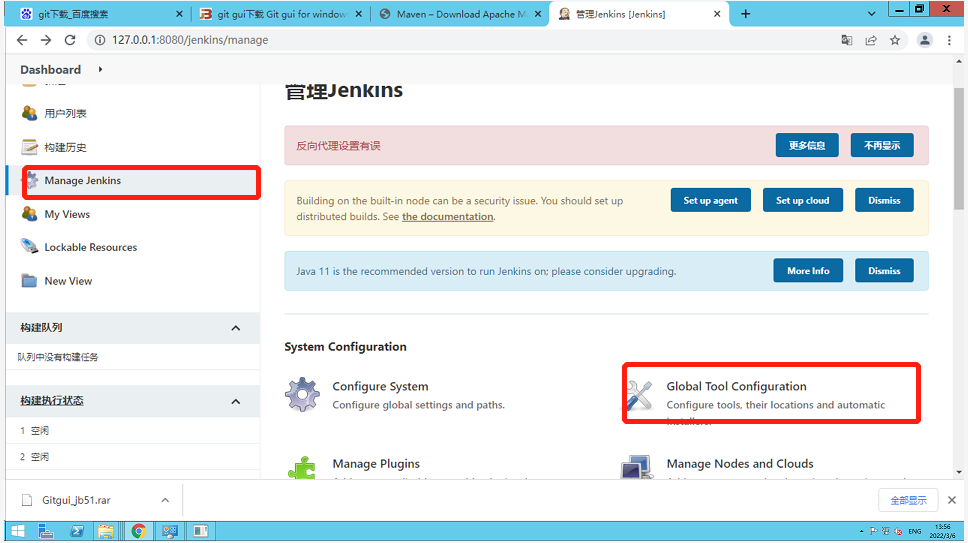
Task: Share this page from address bar
Action: coord(870,40)
